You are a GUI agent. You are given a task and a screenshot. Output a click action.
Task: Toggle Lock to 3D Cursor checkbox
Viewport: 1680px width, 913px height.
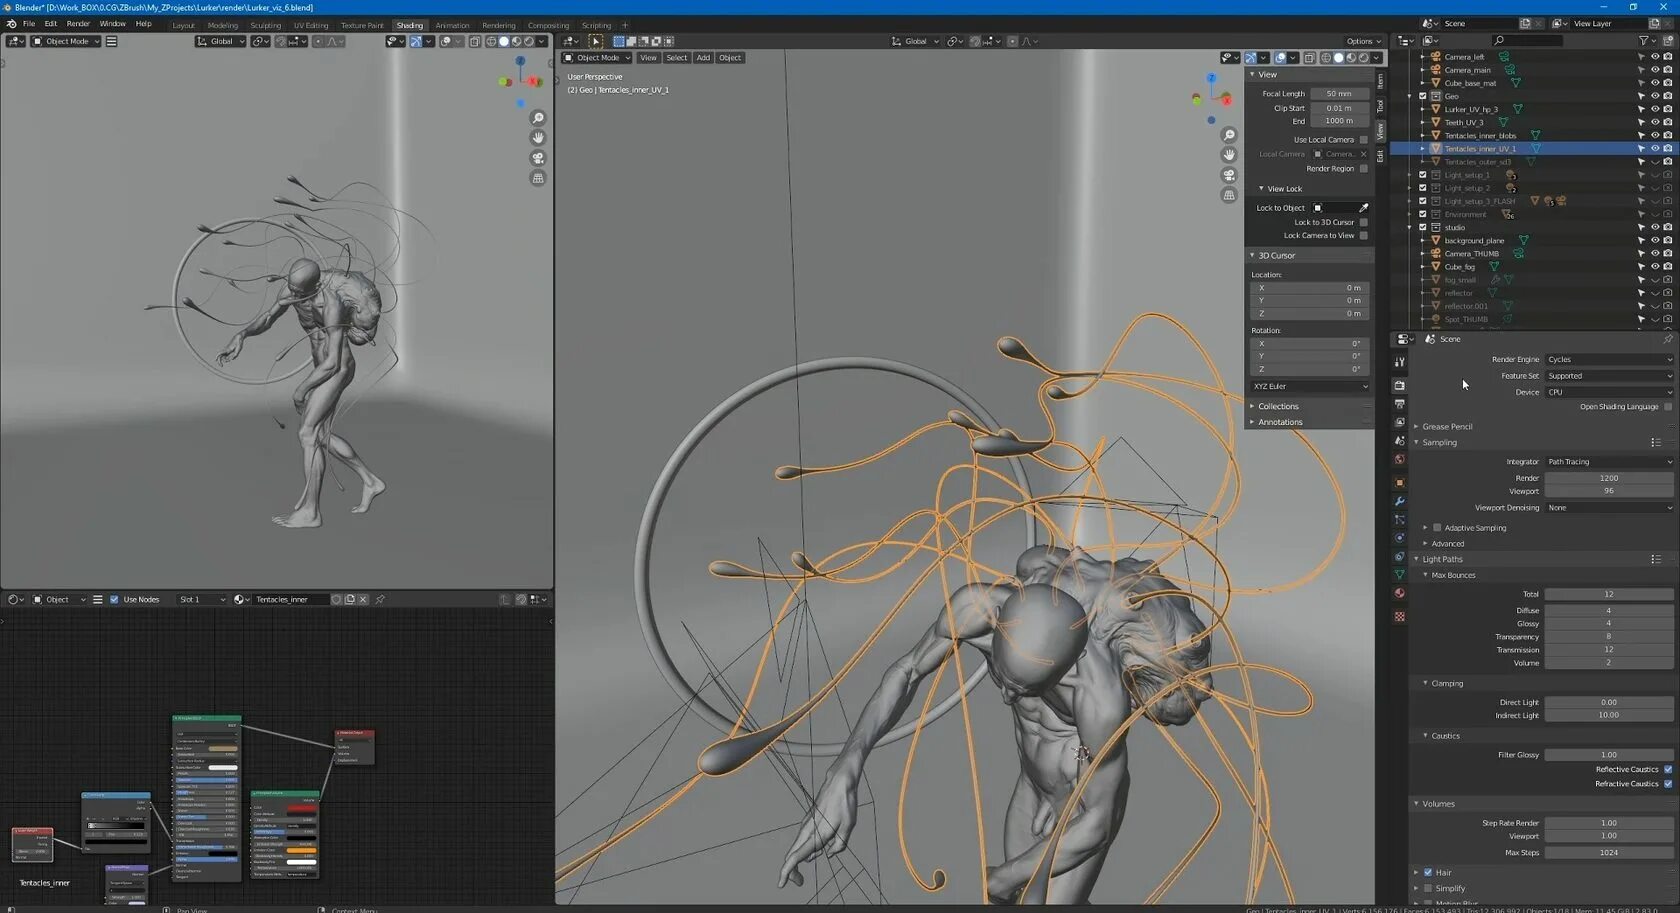pos(1364,222)
